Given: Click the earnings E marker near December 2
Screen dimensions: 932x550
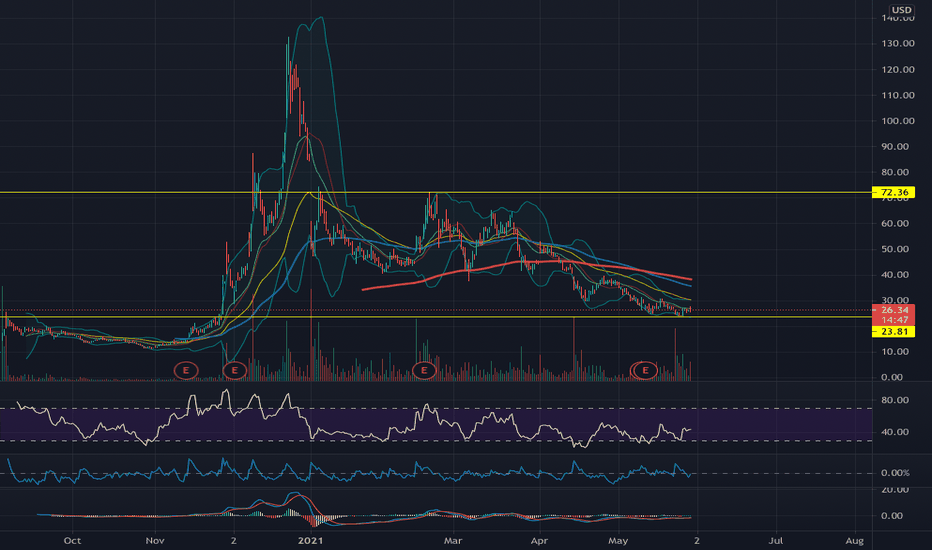Looking at the screenshot, I should point(235,370).
